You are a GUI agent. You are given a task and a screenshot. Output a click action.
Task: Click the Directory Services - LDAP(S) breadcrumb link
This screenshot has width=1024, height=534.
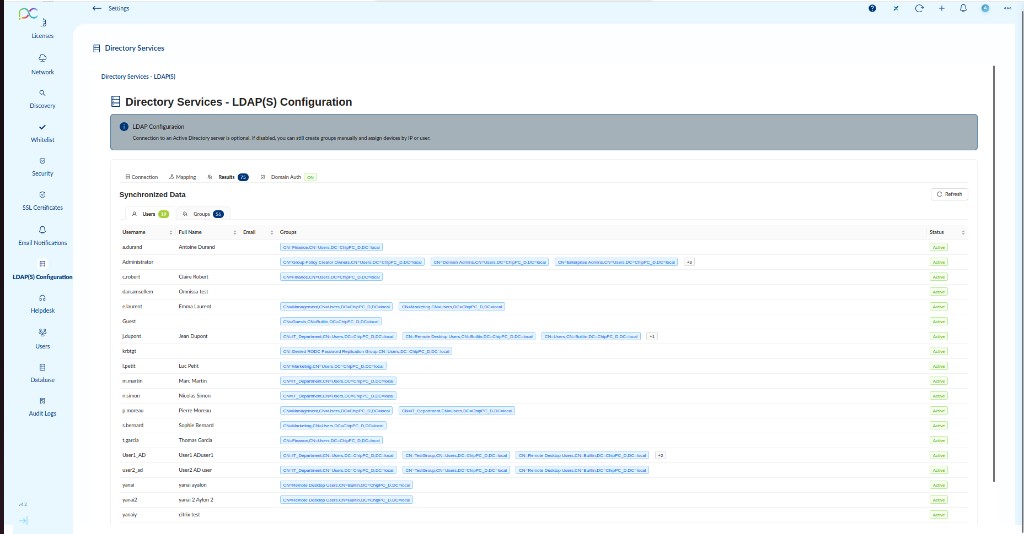pyautogui.click(x=138, y=76)
